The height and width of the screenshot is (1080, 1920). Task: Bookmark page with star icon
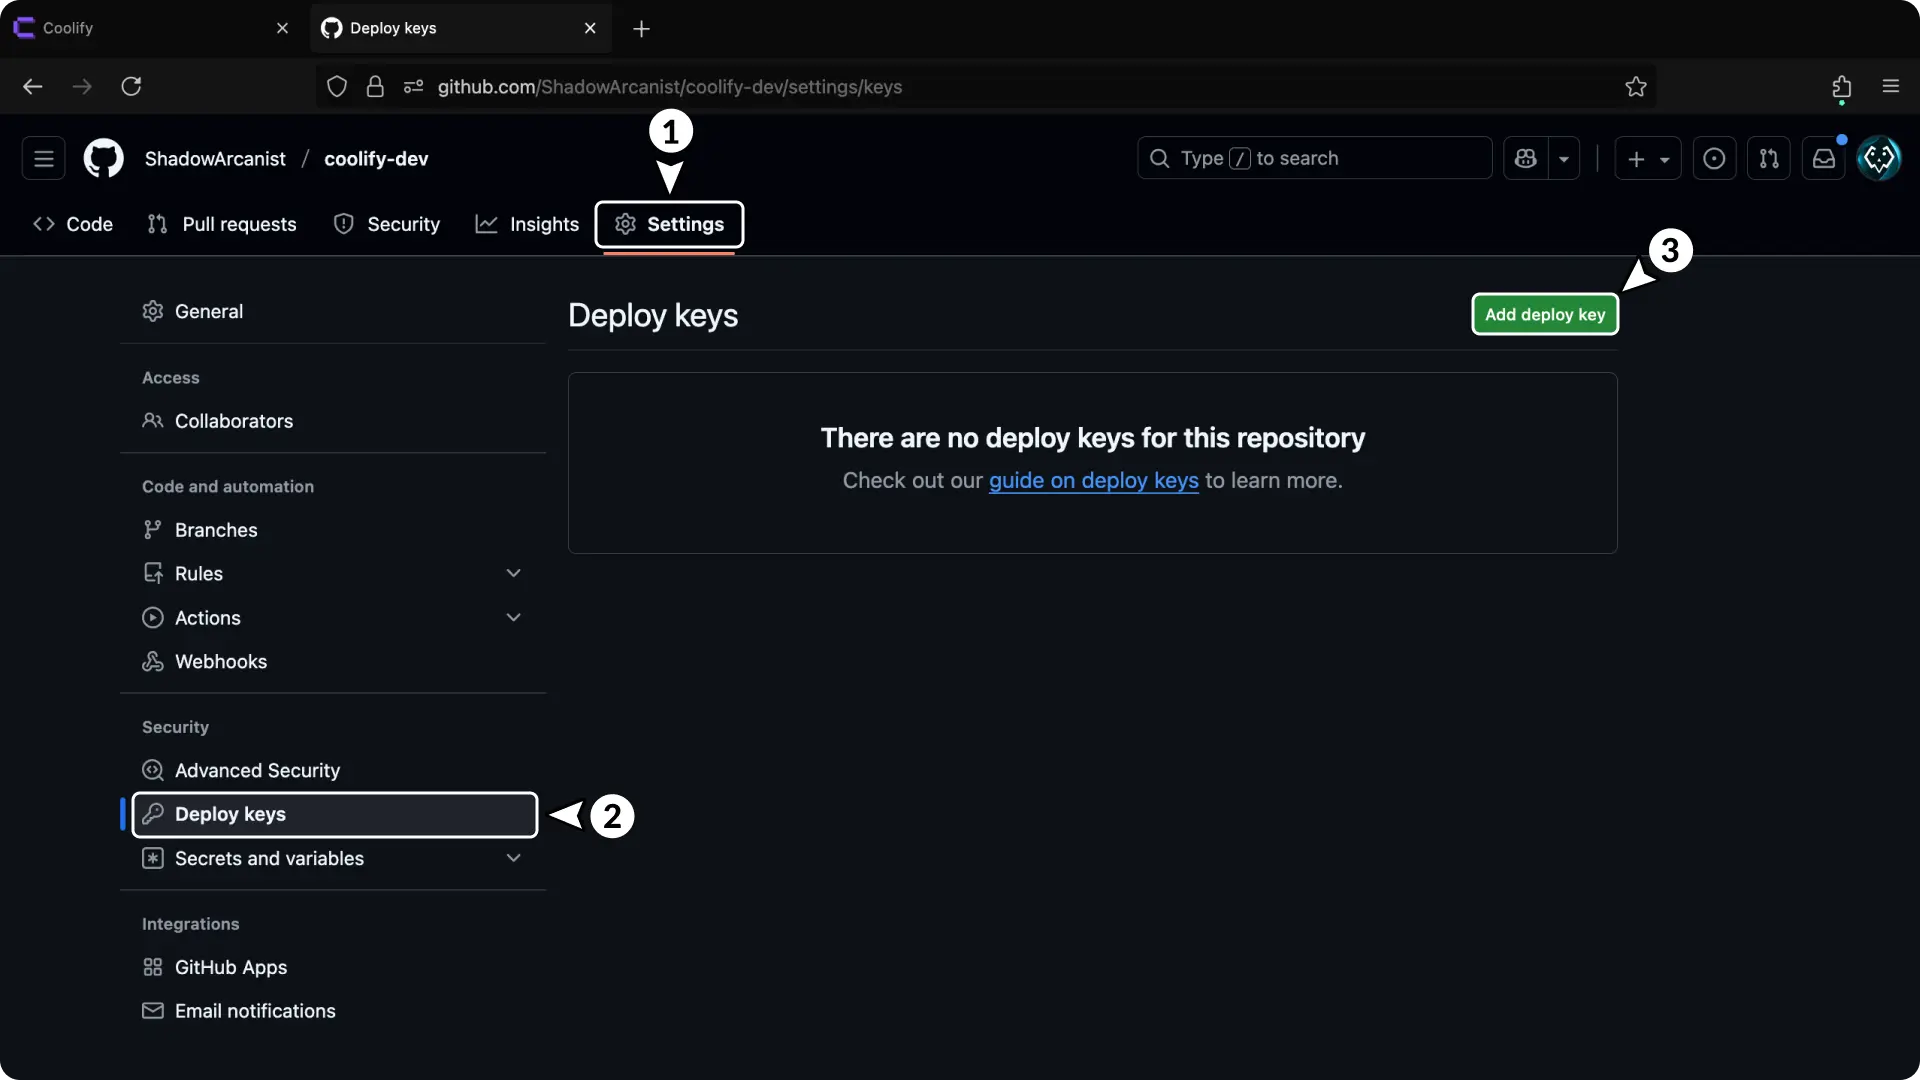(x=1636, y=87)
